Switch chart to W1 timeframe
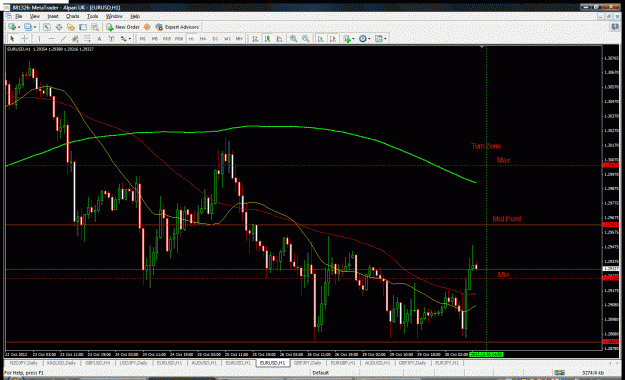This screenshot has height=380, width=625. (x=227, y=39)
